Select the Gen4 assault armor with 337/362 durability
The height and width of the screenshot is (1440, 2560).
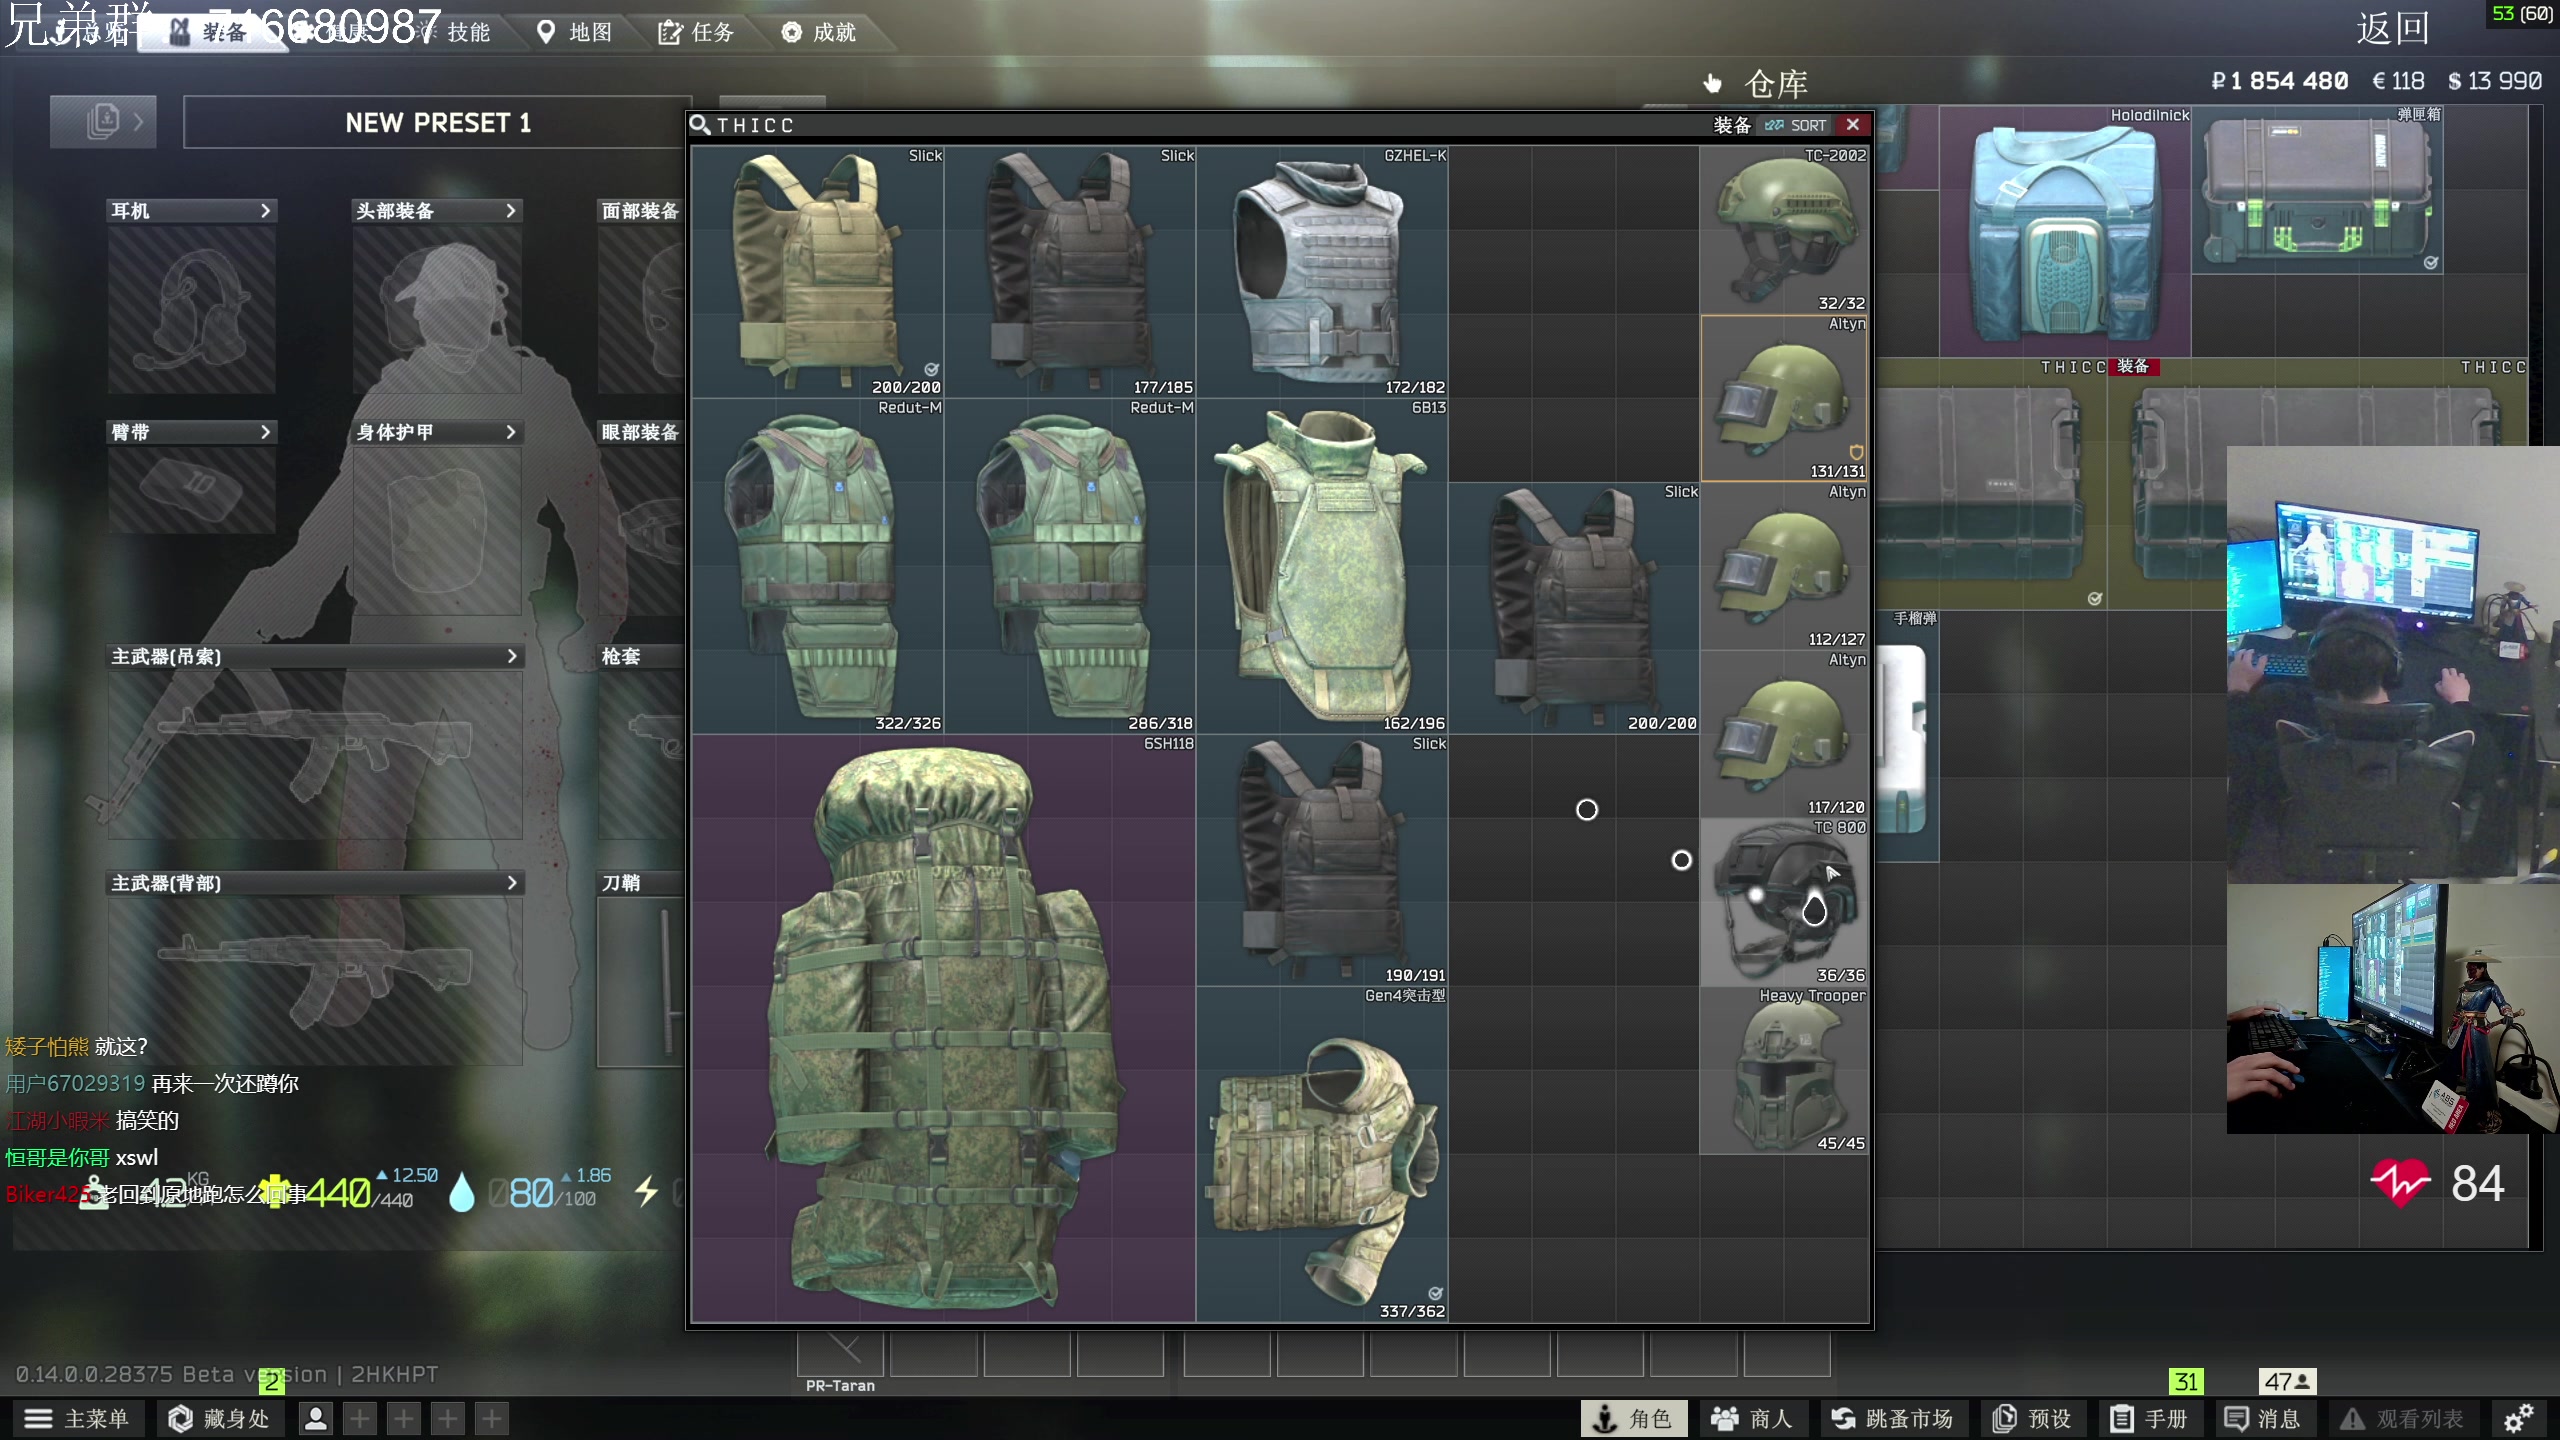1322,1154
